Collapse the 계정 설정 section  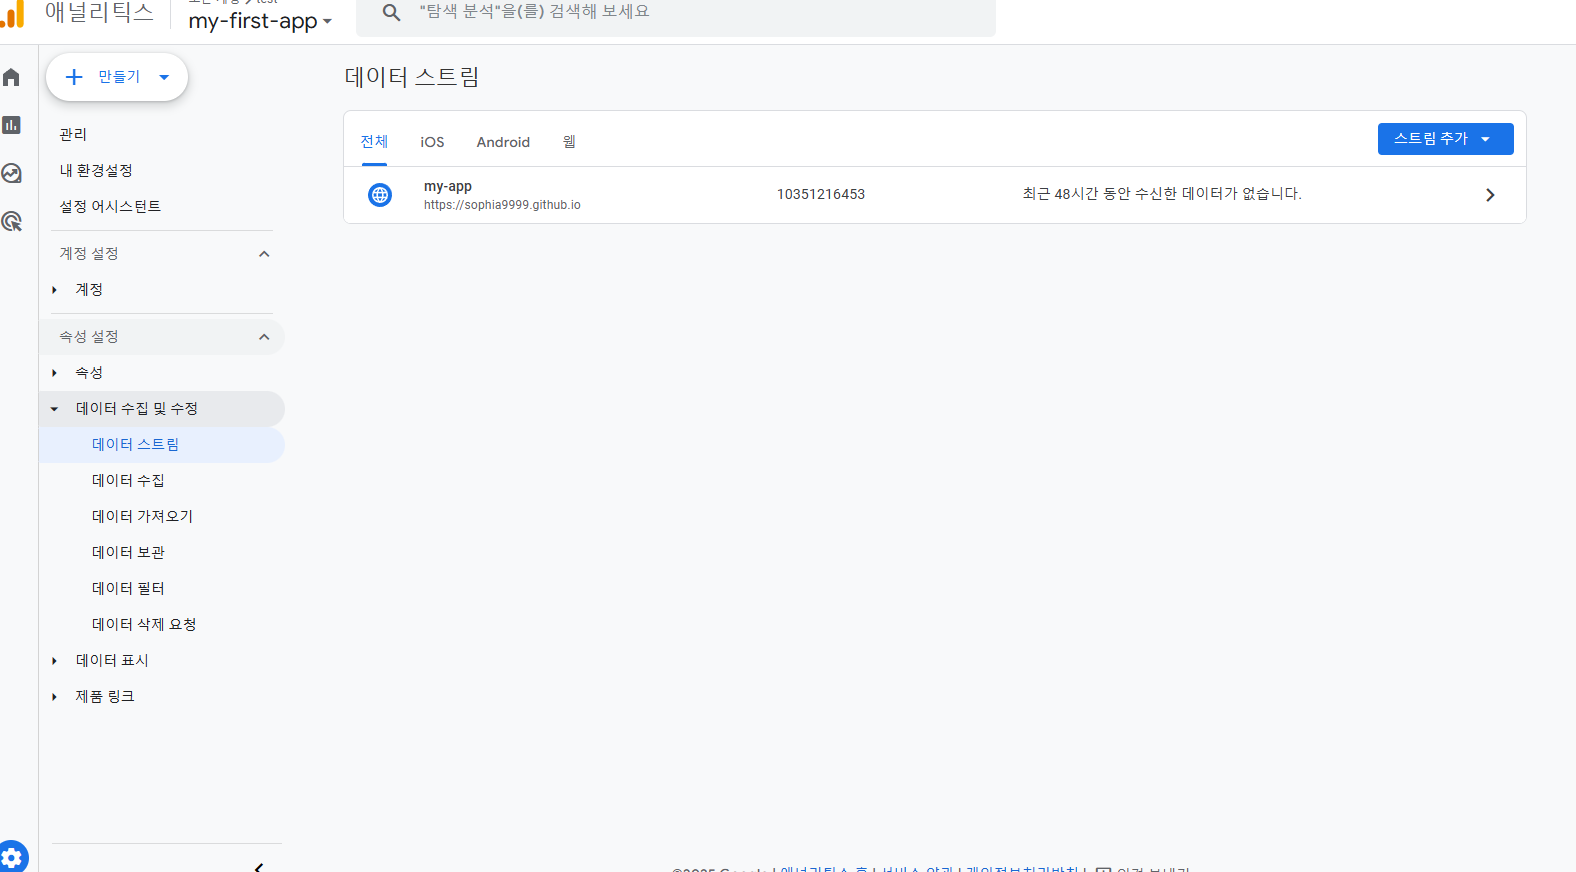264,254
